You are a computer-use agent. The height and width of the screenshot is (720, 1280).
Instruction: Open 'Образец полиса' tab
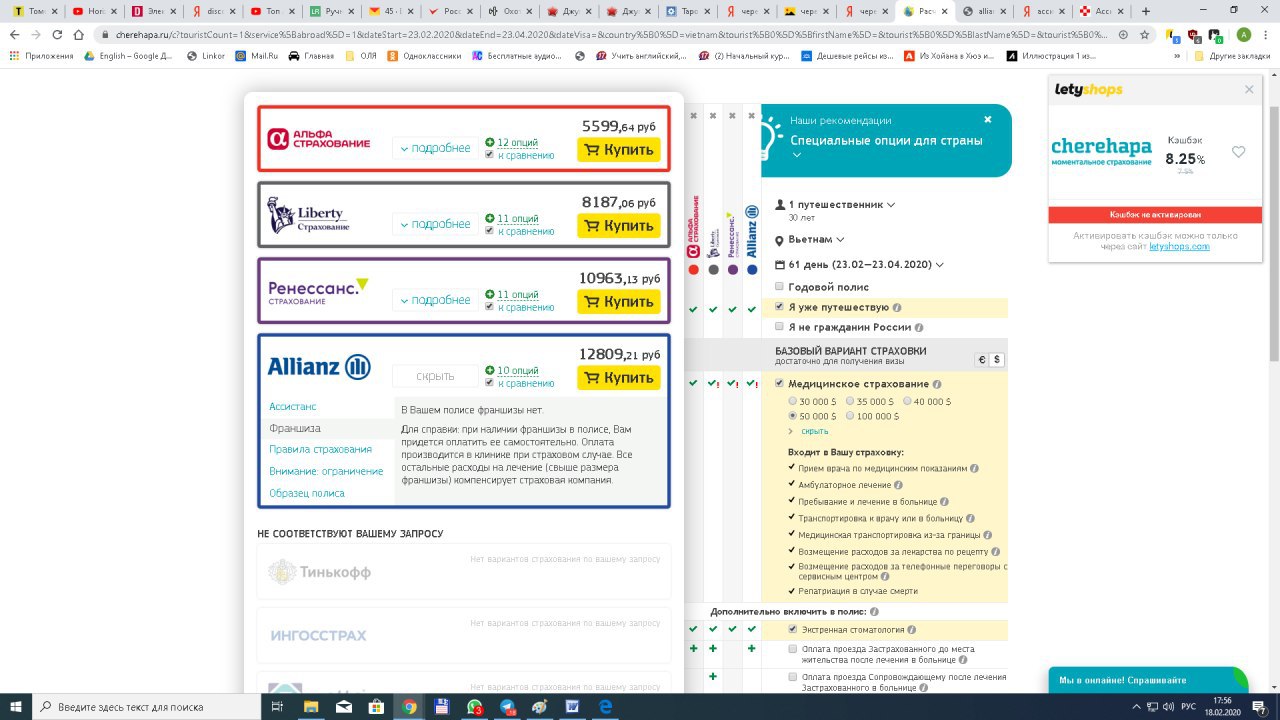[307, 493]
